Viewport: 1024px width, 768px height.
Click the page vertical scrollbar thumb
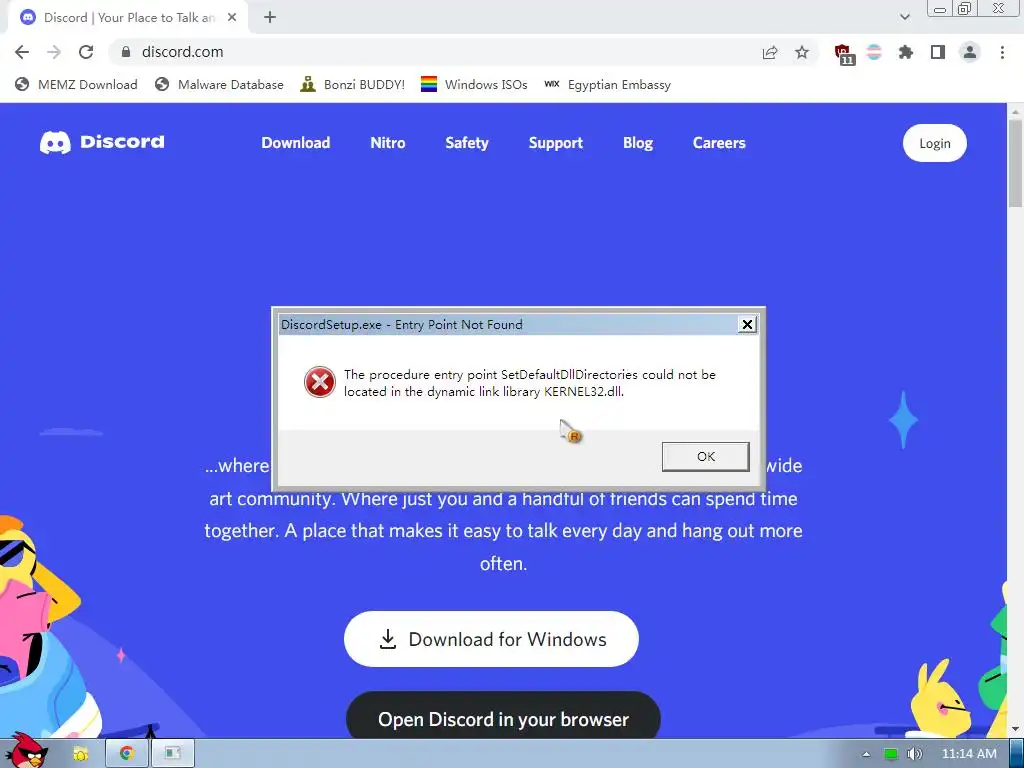[1015, 163]
